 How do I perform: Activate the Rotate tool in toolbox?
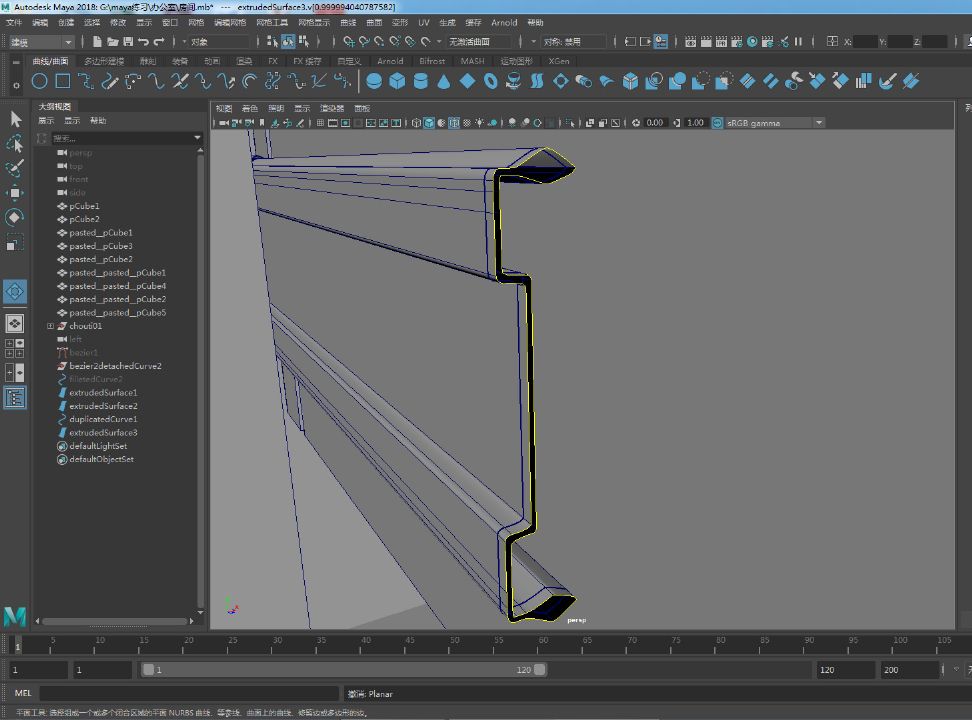[15, 217]
